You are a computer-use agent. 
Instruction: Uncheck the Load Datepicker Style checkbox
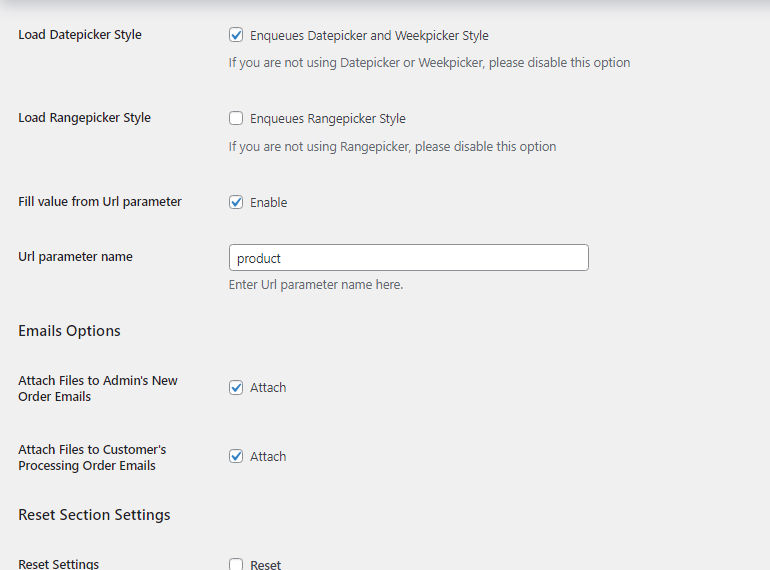(236, 35)
